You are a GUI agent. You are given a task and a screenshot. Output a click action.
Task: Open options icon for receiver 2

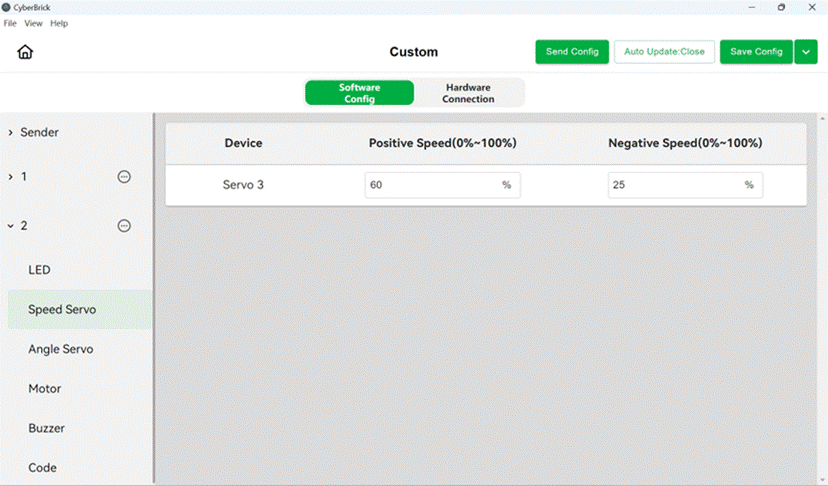click(x=124, y=226)
